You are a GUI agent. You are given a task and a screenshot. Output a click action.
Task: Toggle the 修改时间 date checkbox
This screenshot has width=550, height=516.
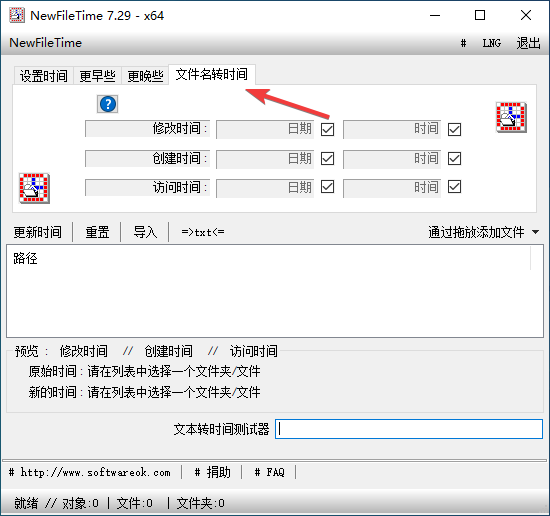pyautogui.click(x=327, y=129)
